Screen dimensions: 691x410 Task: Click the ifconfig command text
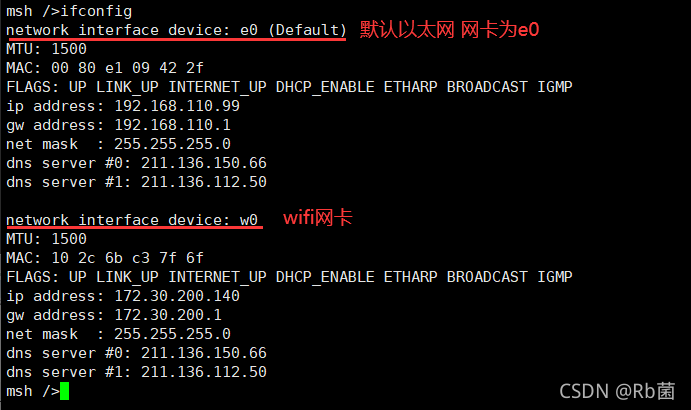[x=96, y=11]
